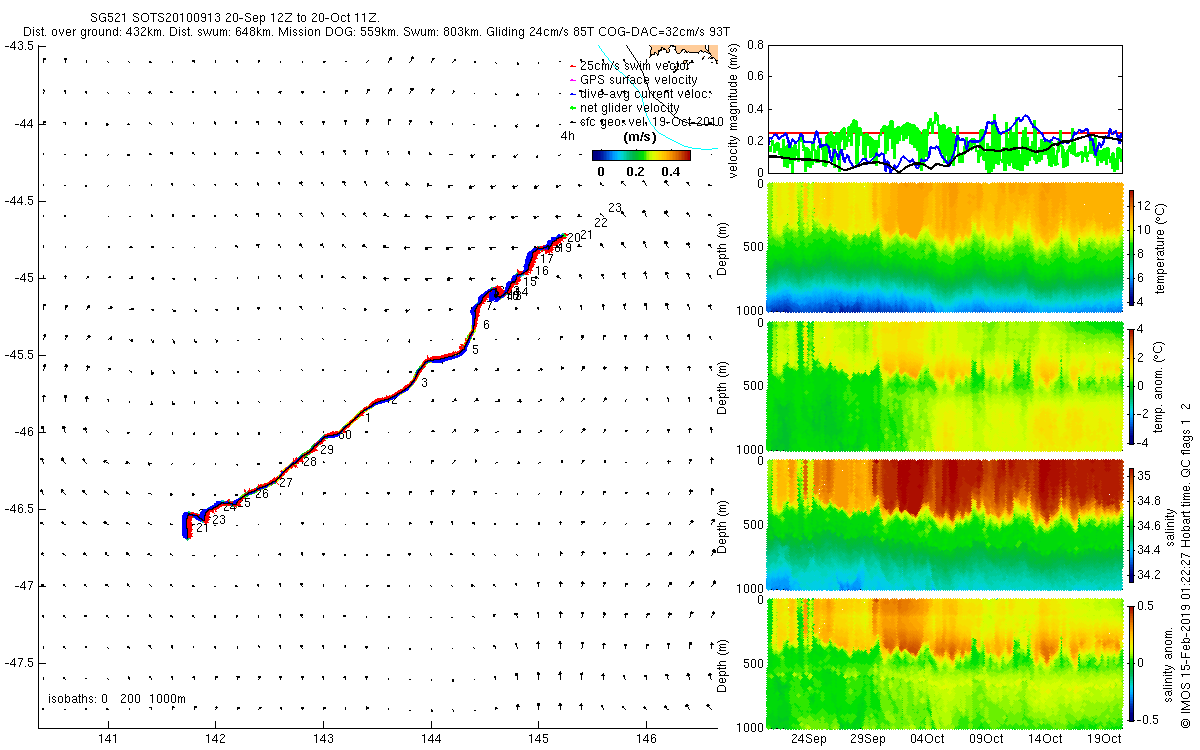Click the latitude tick label '-44.5'
The height and width of the screenshot is (750, 1200).
[20, 200]
